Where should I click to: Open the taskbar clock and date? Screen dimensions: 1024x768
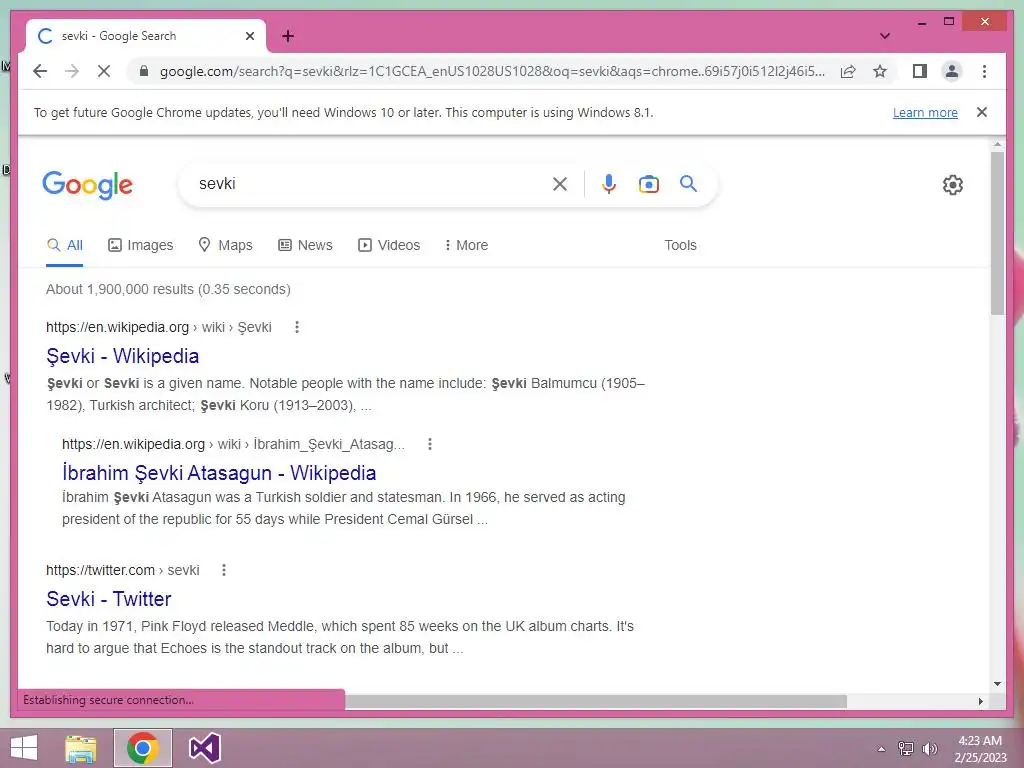click(x=980, y=749)
